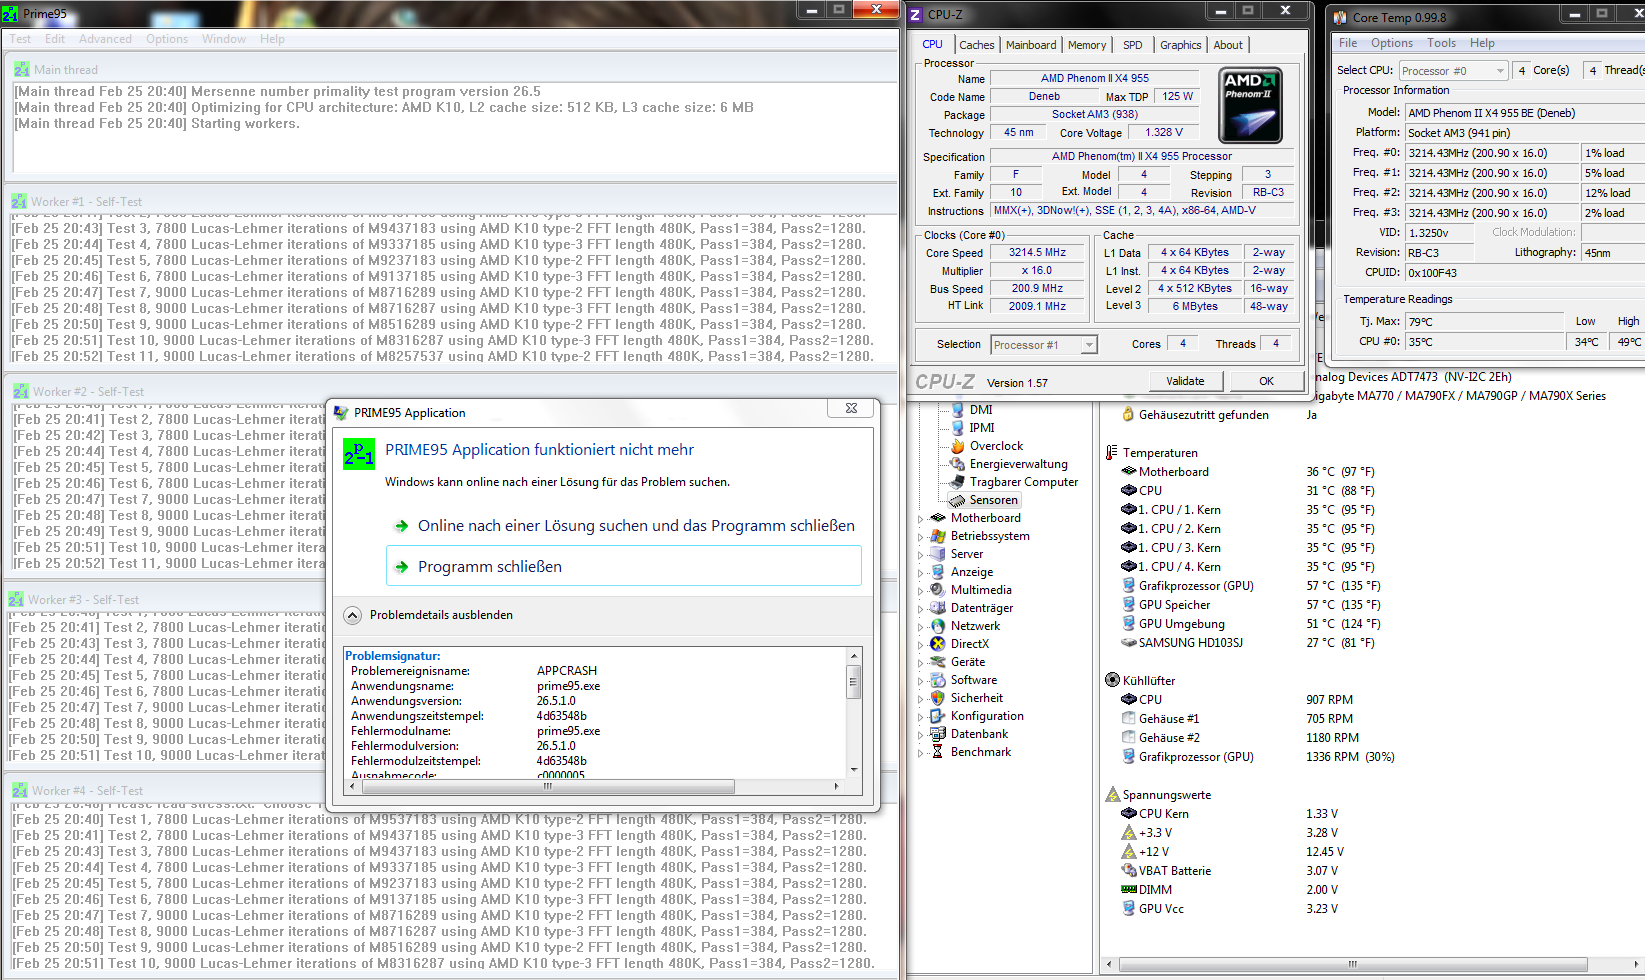Click the Problemsignatur horizontal scrollbar
This screenshot has height=980, width=1645.
click(594, 786)
